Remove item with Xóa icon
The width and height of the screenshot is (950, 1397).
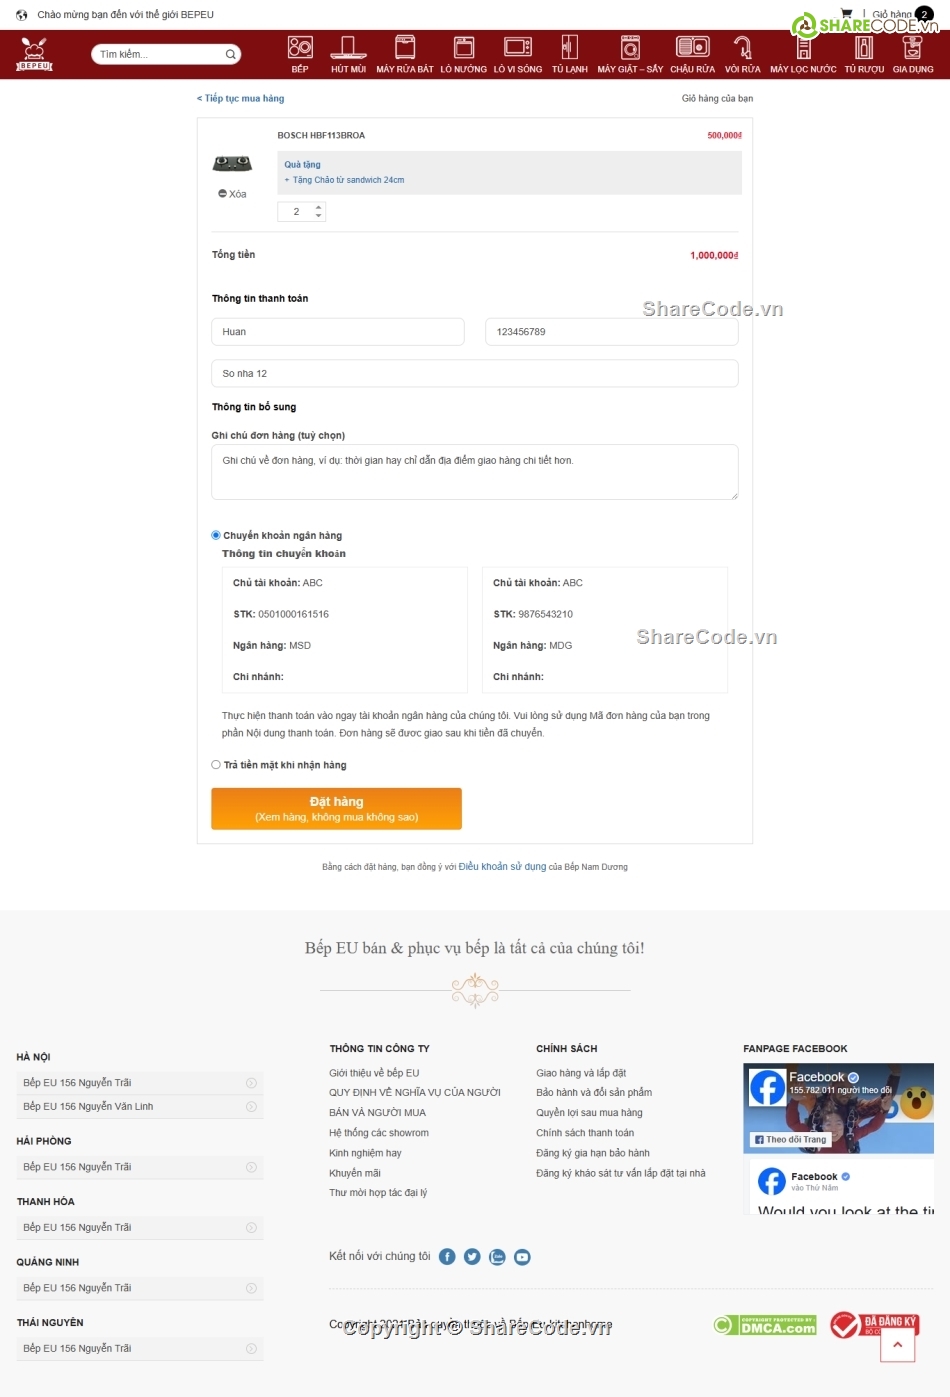pyautogui.click(x=232, y=194)
